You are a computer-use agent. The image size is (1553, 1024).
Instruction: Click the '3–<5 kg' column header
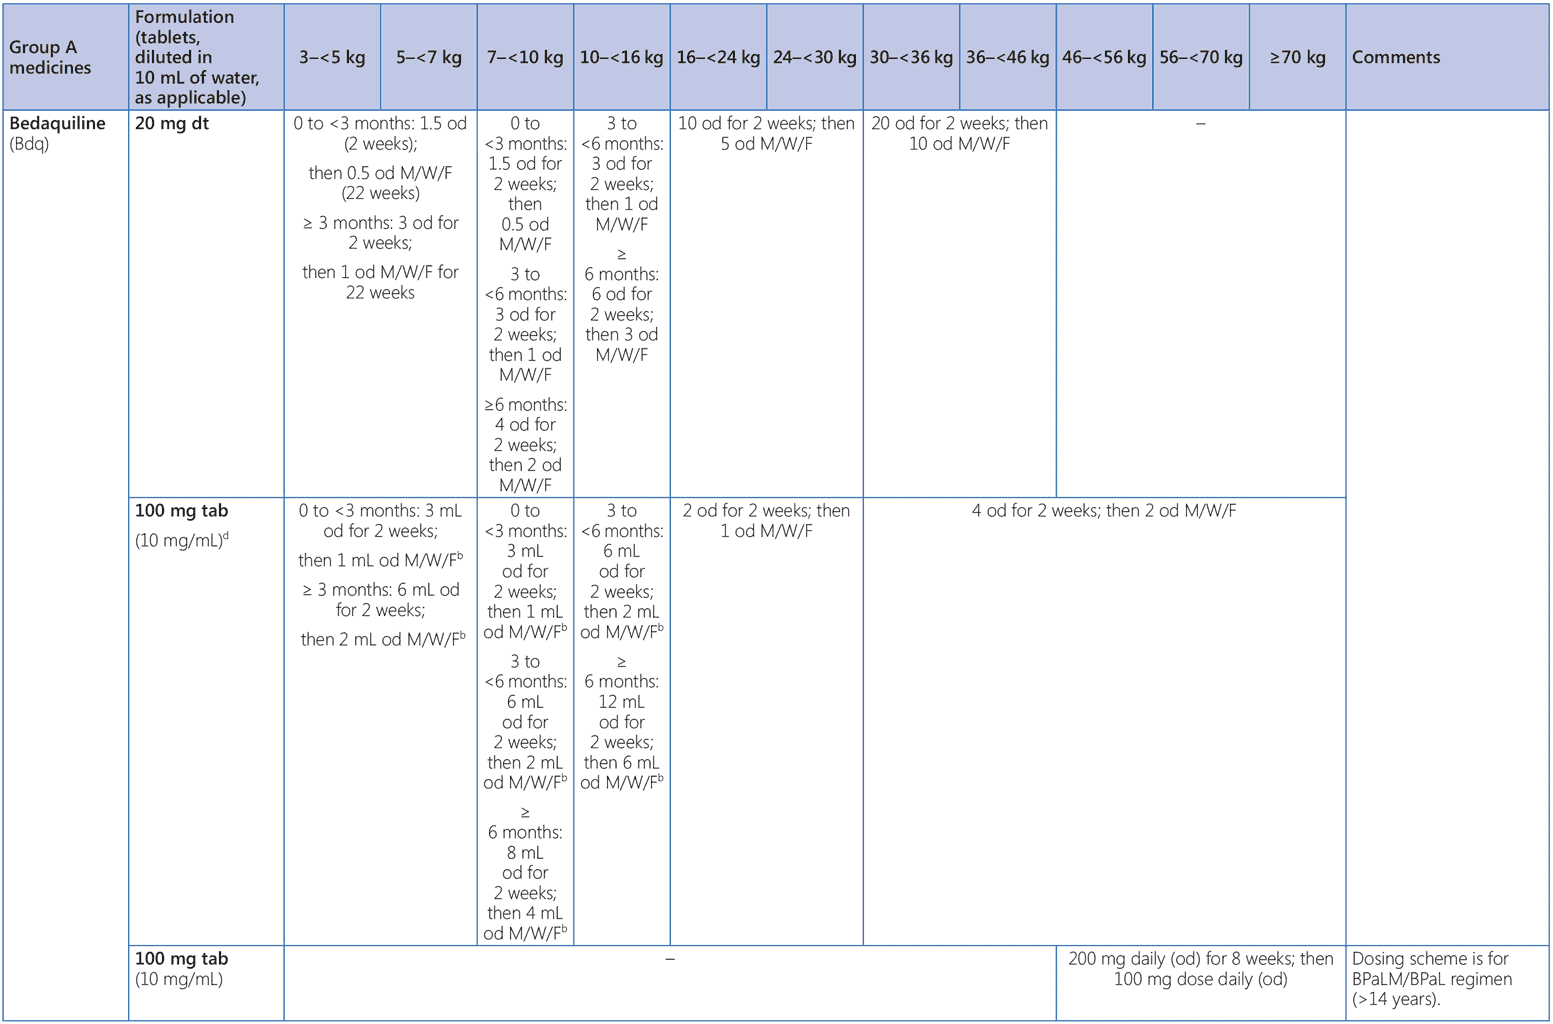point(332,57)
